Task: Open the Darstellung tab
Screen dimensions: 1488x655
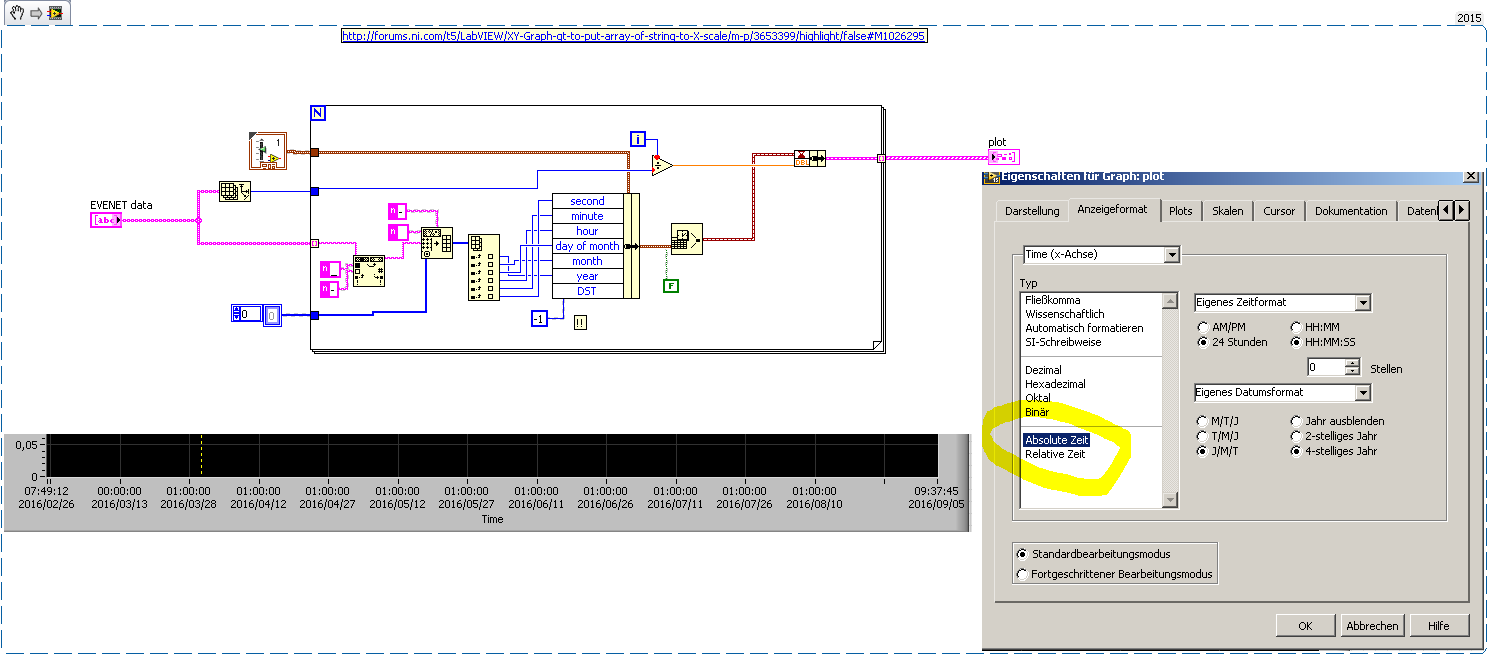Action: coord(1031,211)
